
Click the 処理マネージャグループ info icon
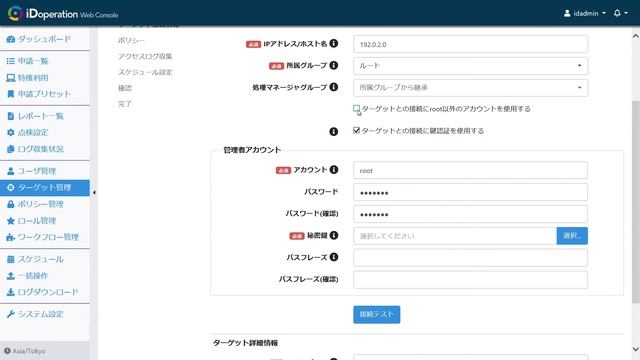333,87
